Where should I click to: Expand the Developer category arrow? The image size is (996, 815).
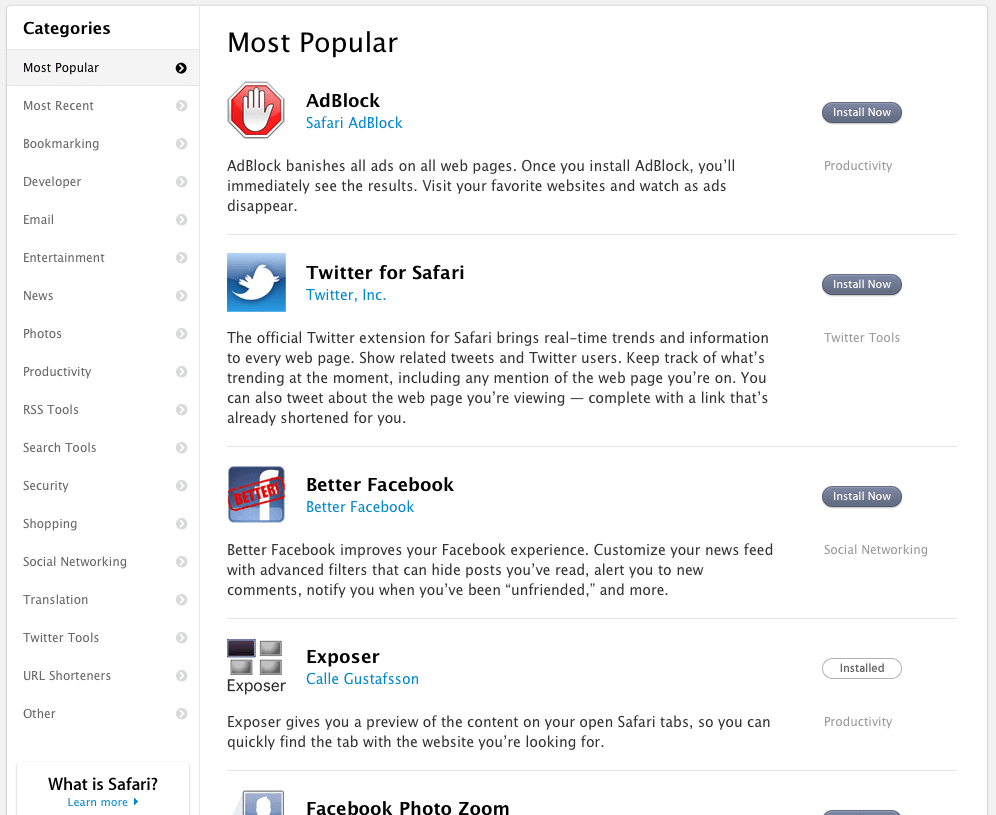click(x=182, y=182)
